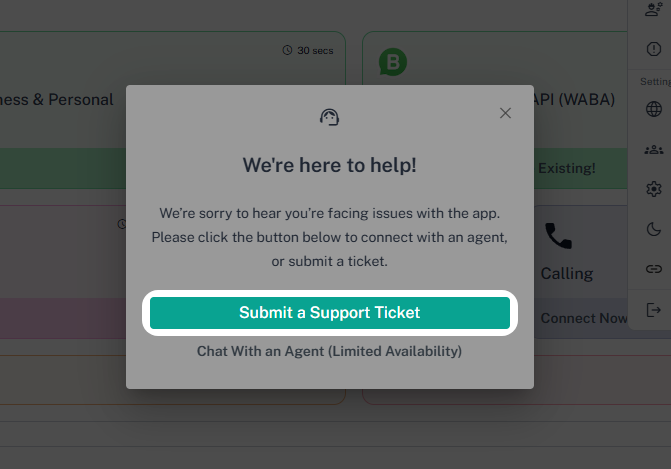Click the API (WABA) card title
The image size is (671, 469).
point(578,100)
